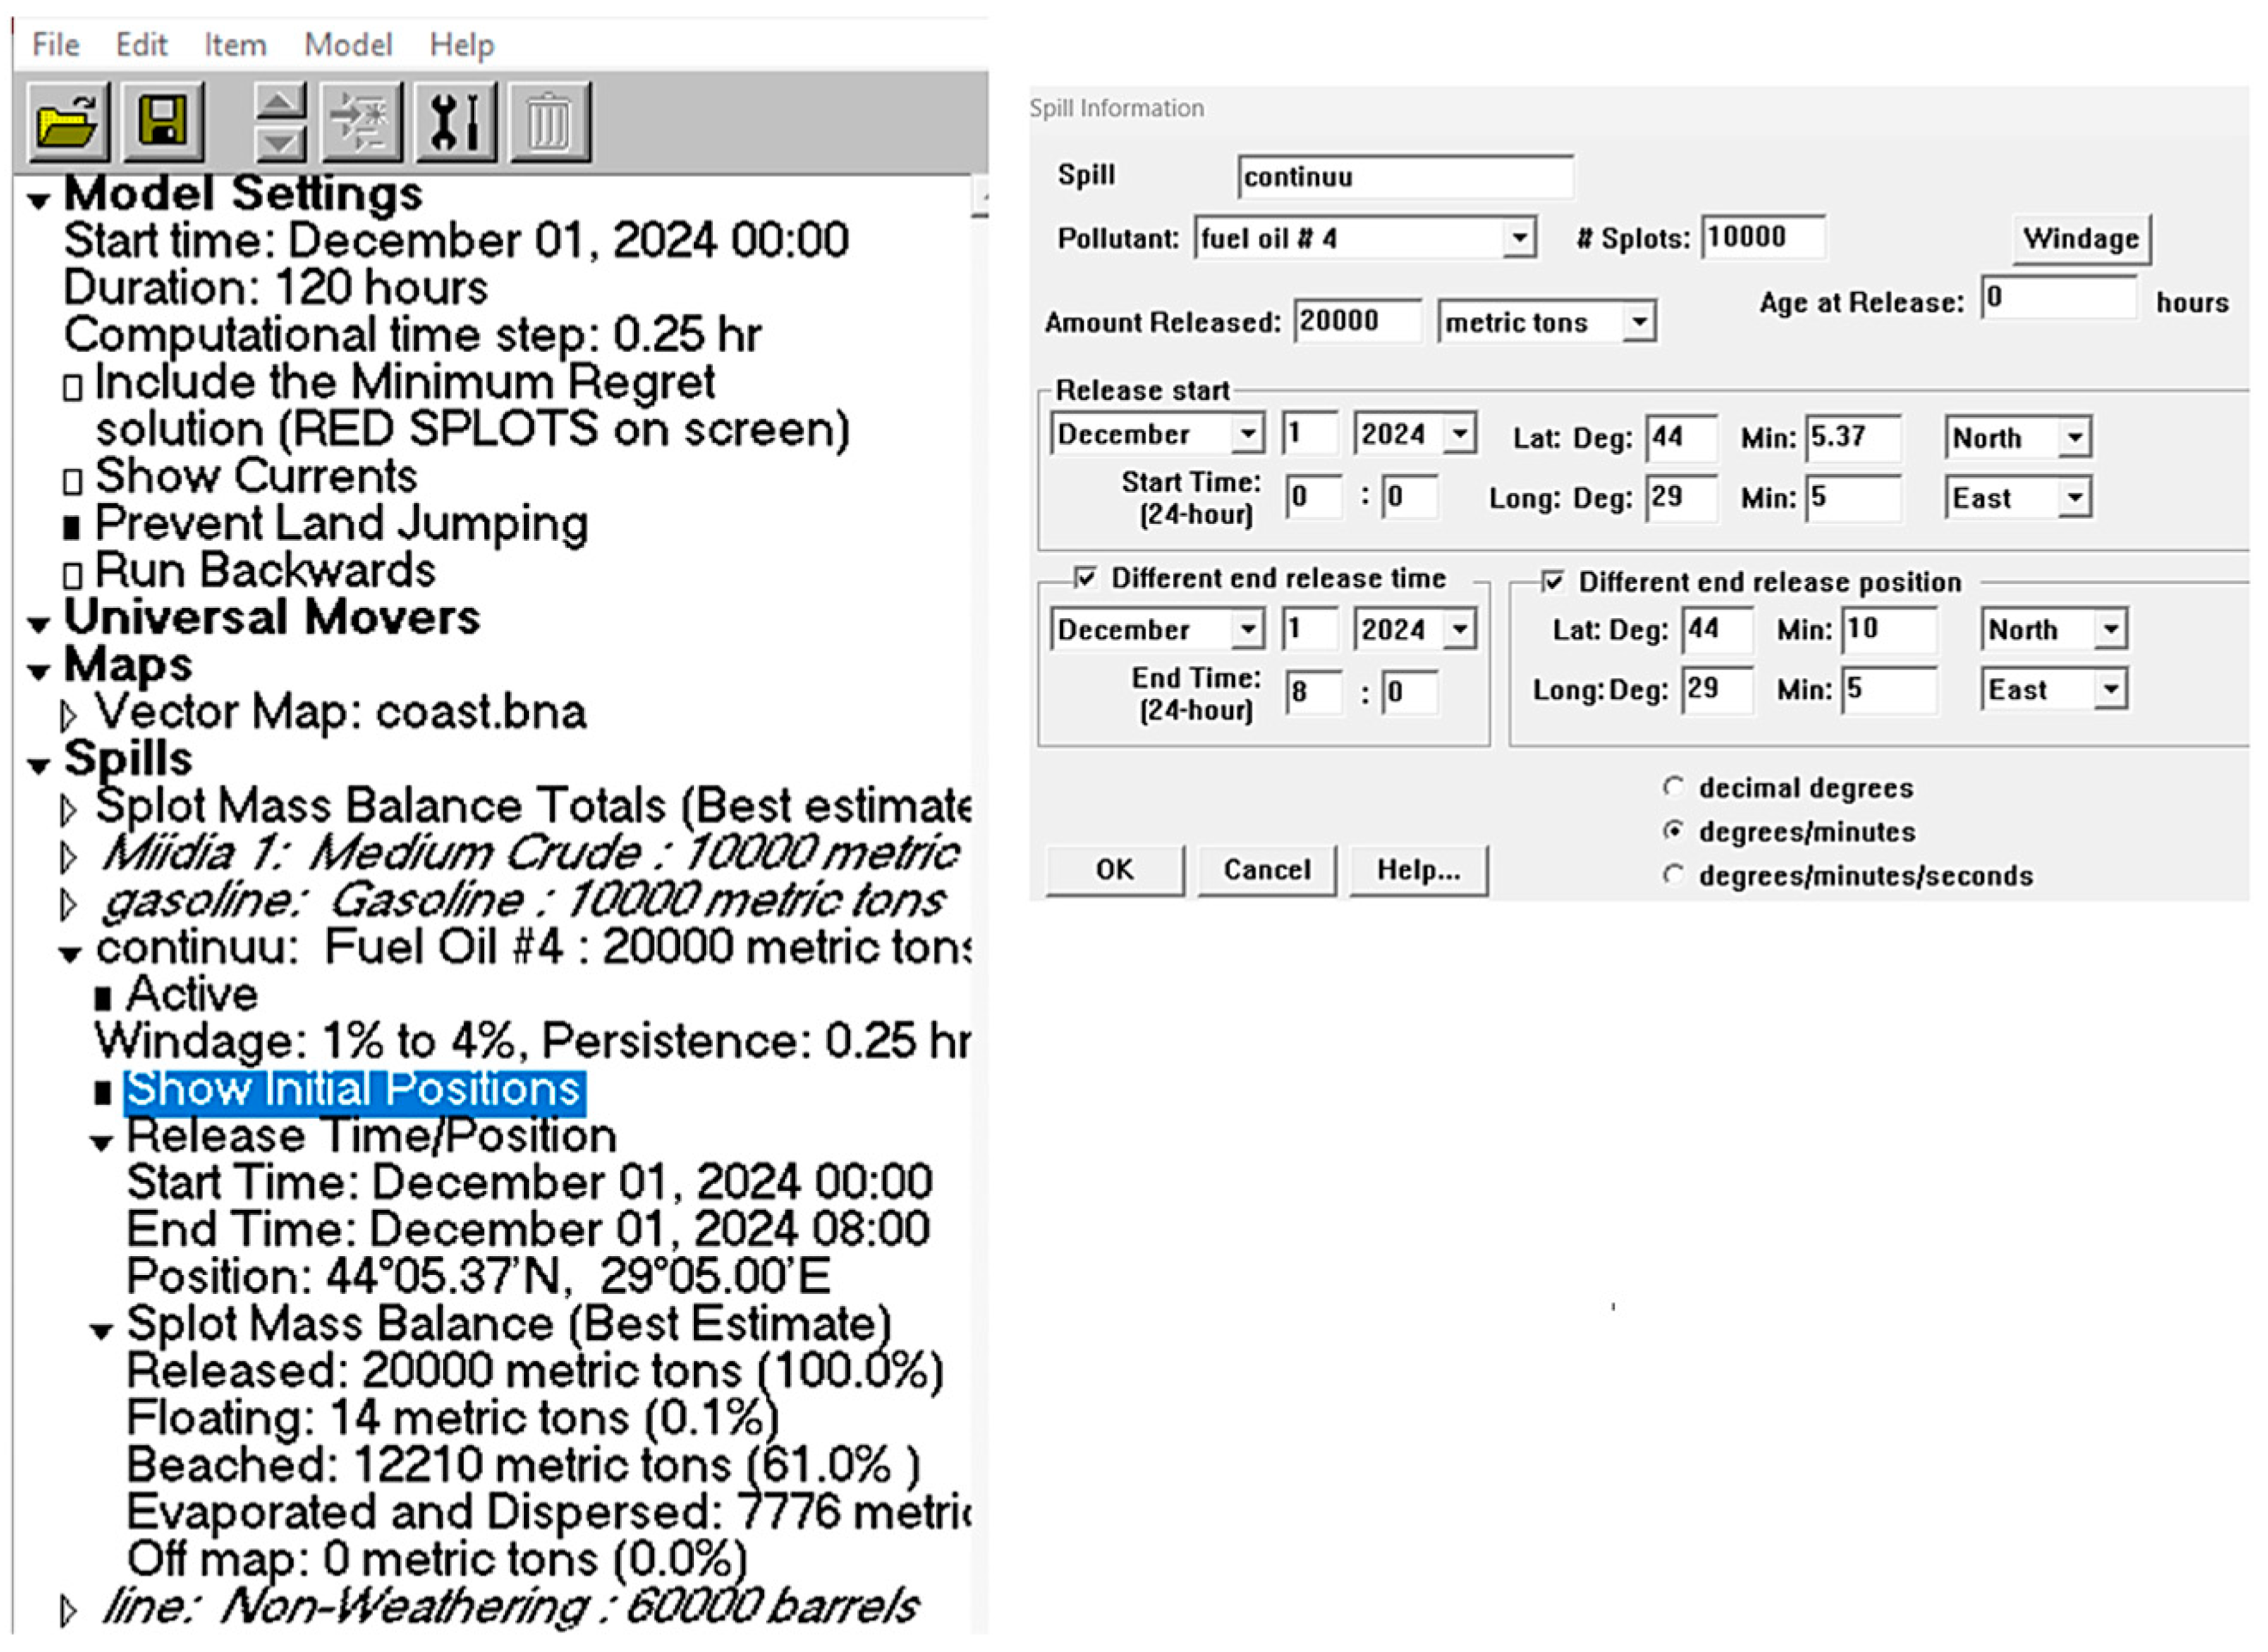Click the # Splots input field
Screen dimensions: 2268x1652
[1762, 238]
